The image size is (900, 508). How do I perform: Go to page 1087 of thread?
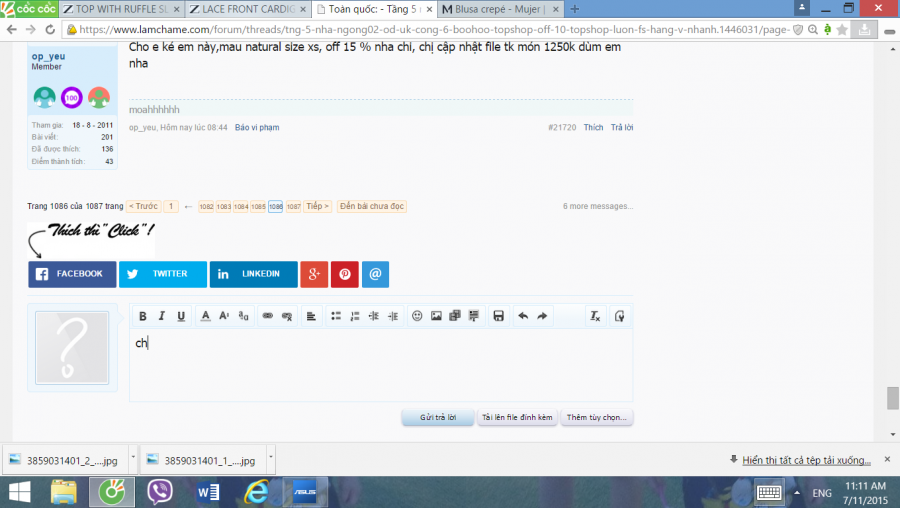click(293, 206)
